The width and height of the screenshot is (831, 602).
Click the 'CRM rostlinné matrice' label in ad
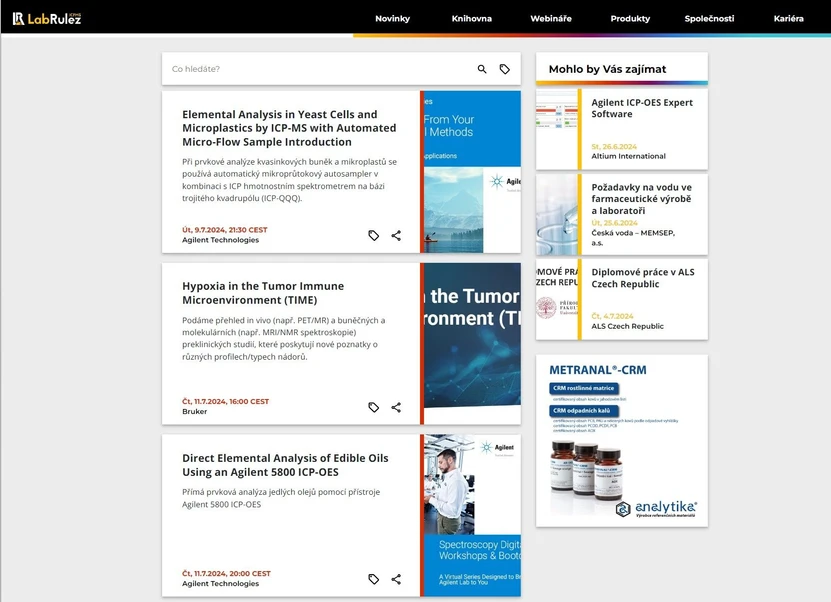point(584,388)
